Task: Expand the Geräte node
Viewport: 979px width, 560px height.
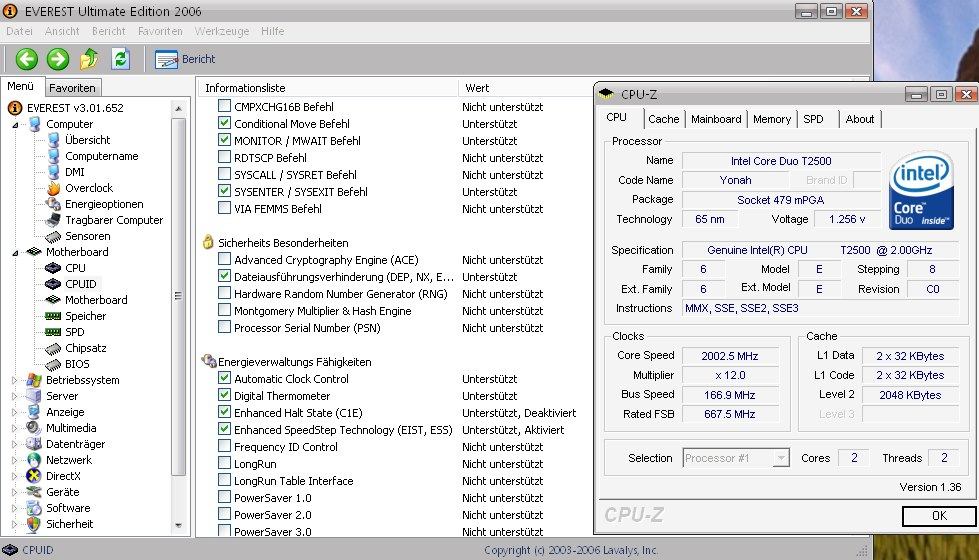Action: pyautogui.click(x=14, y=492)
